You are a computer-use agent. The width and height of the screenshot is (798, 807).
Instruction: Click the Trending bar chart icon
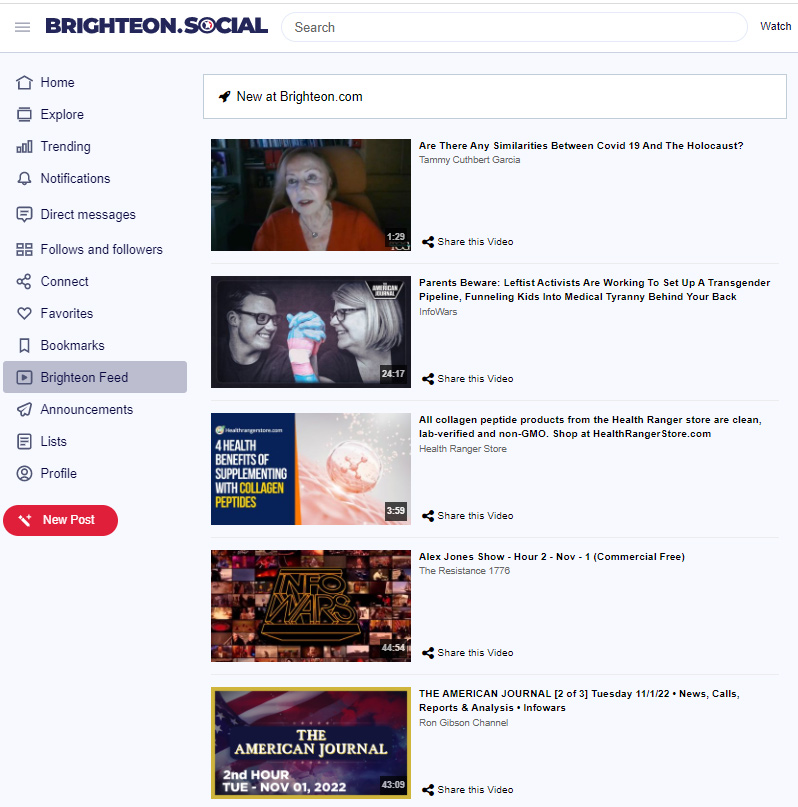[24, 147]
